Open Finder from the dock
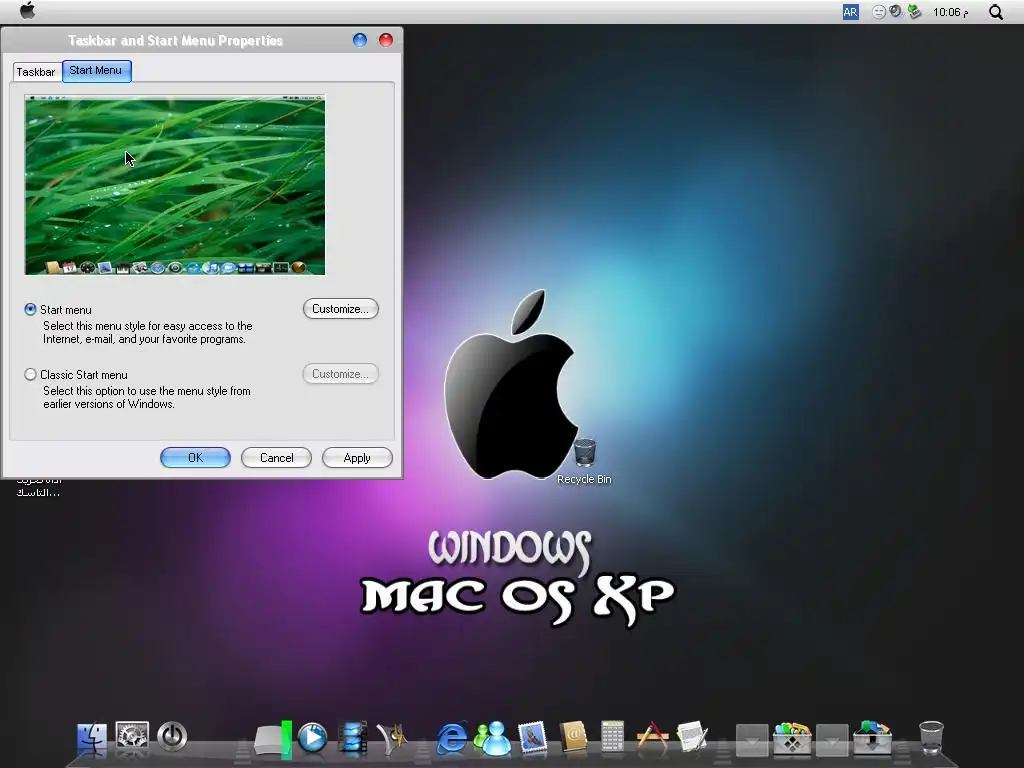The height and width of the screenshot is (768, 1024). click(x=92, y=739)
